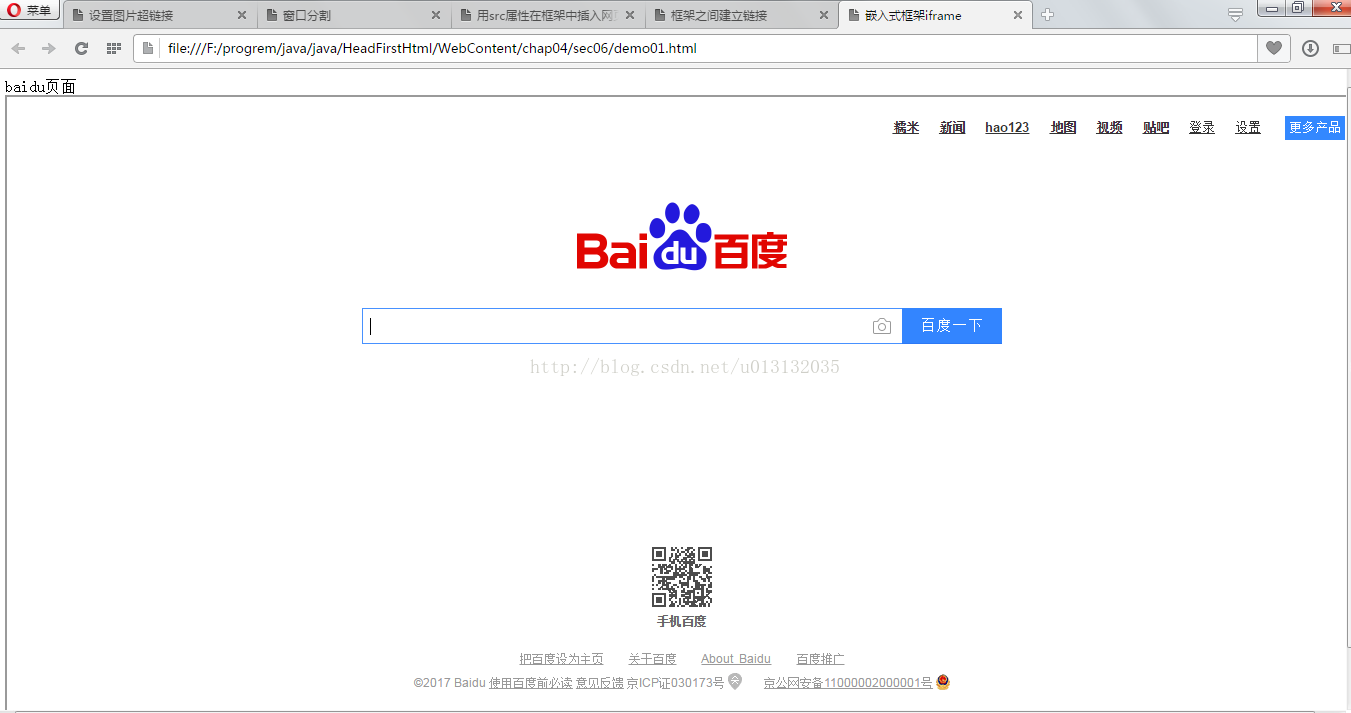Close the 用src属性在框架中插入网页 tab

[x=629, y=16]
